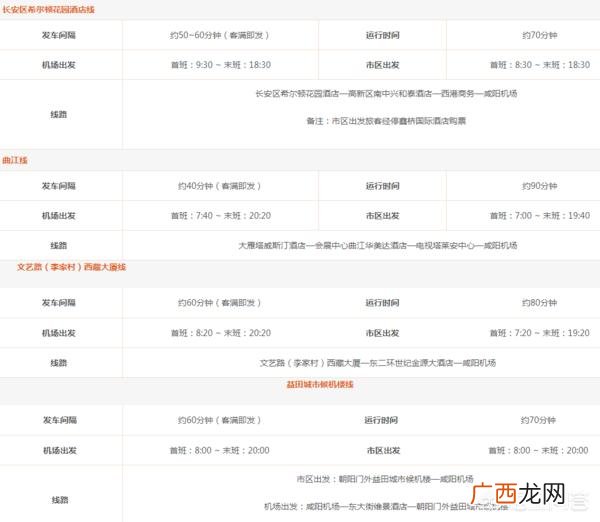Click the 约80分钟 run-time cell
The height and width of the screenshot is (522, 600).
click(x=540, y=303)
